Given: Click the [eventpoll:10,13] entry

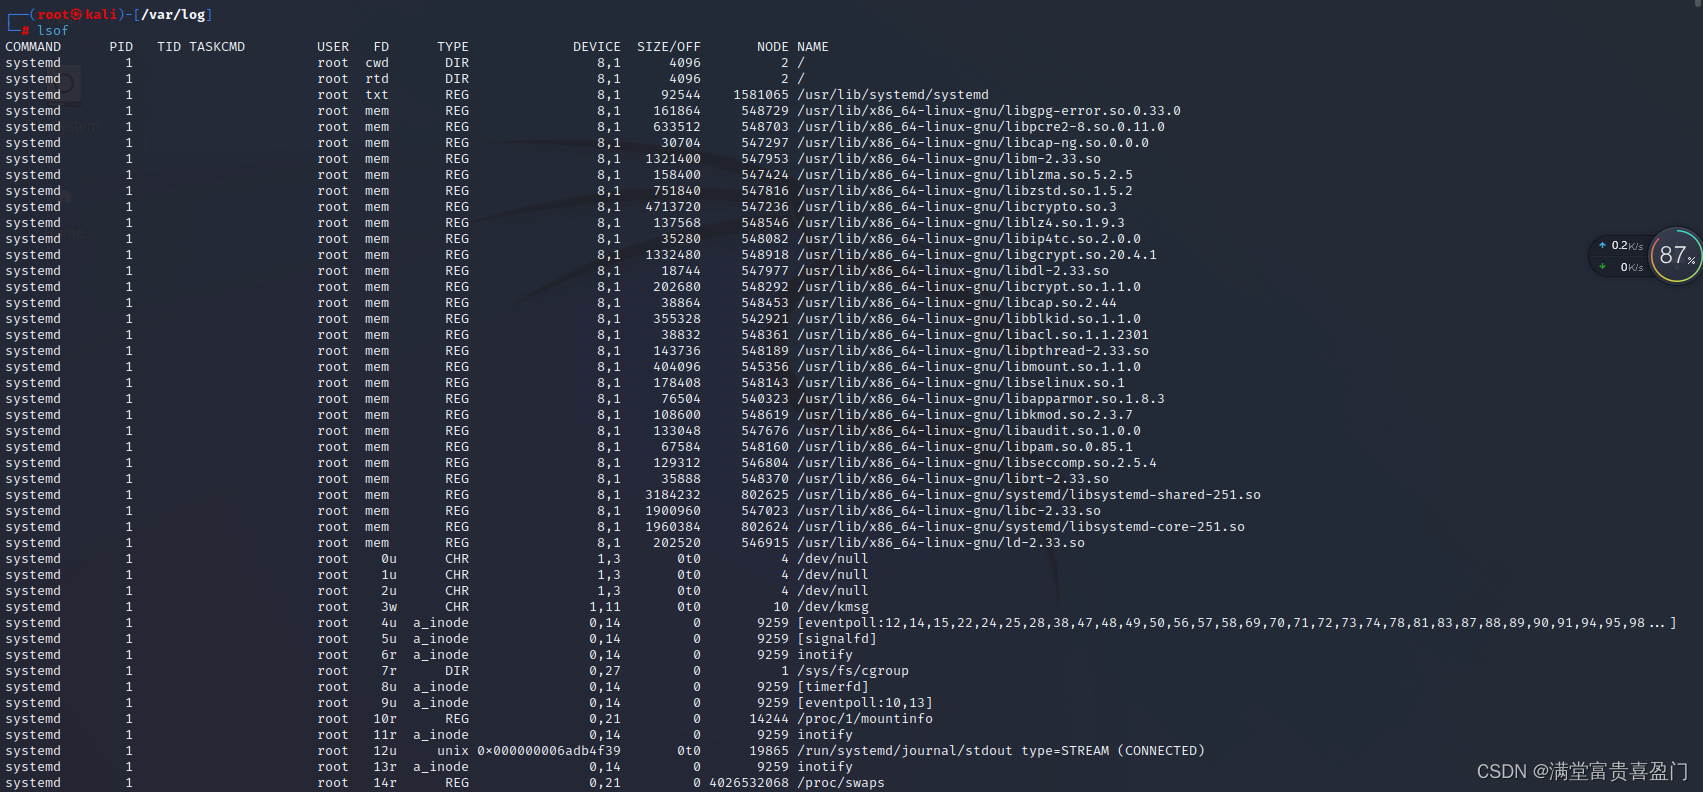Looking at the screenshot, I should pos(865,703).
